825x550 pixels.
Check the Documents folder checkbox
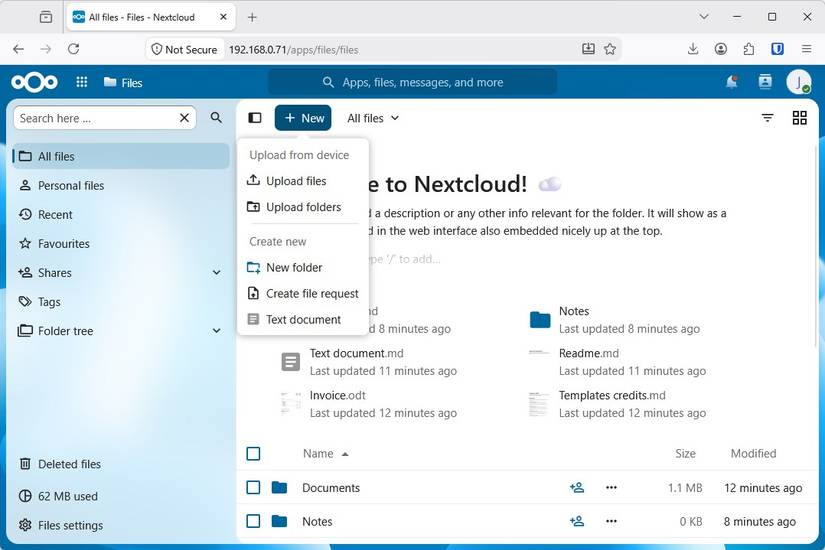point(253,488)
